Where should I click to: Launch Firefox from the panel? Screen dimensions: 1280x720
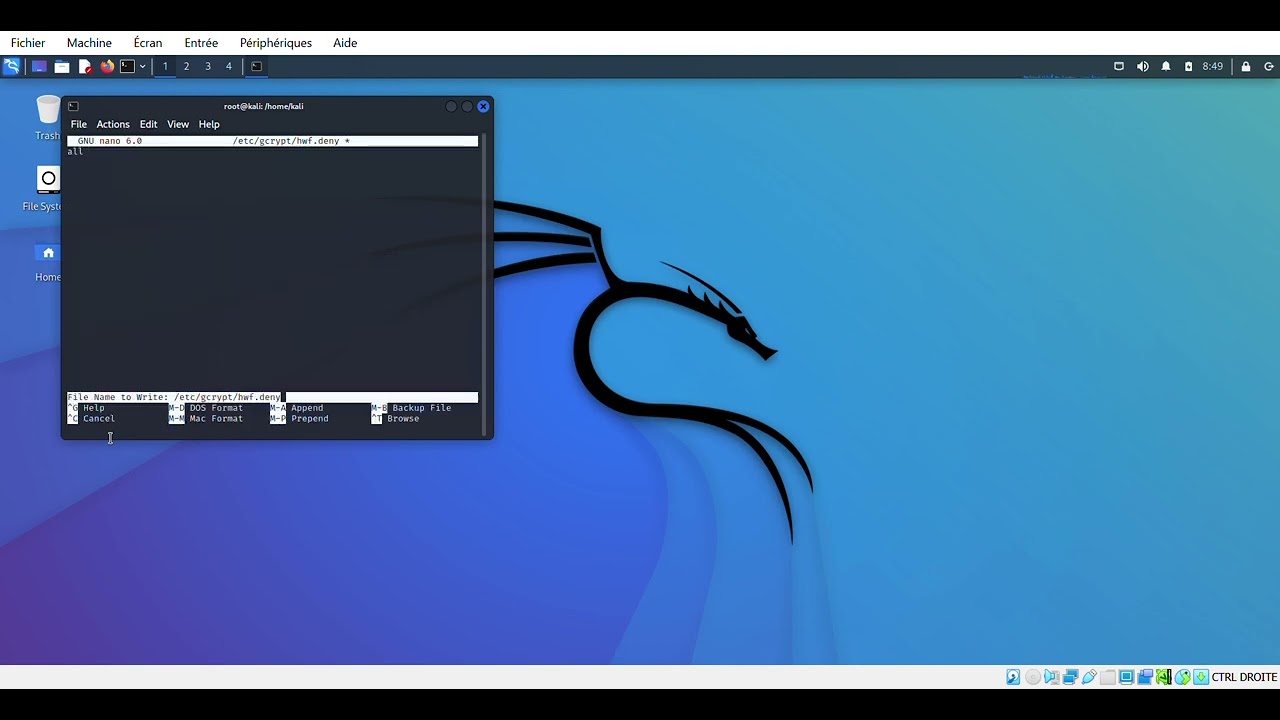[107, 66]
